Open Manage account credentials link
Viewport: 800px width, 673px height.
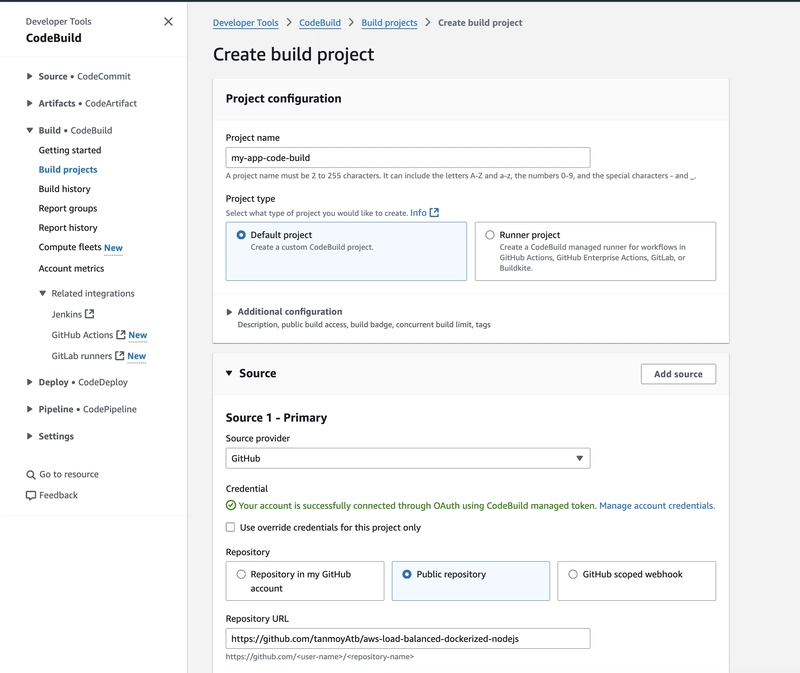(x=657, y=506)
